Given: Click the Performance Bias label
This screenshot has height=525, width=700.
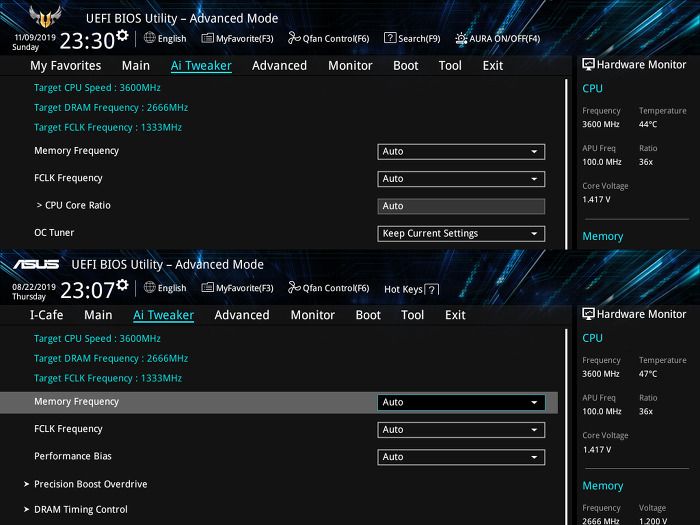Looking at the screenshot, I should [73, 456].
